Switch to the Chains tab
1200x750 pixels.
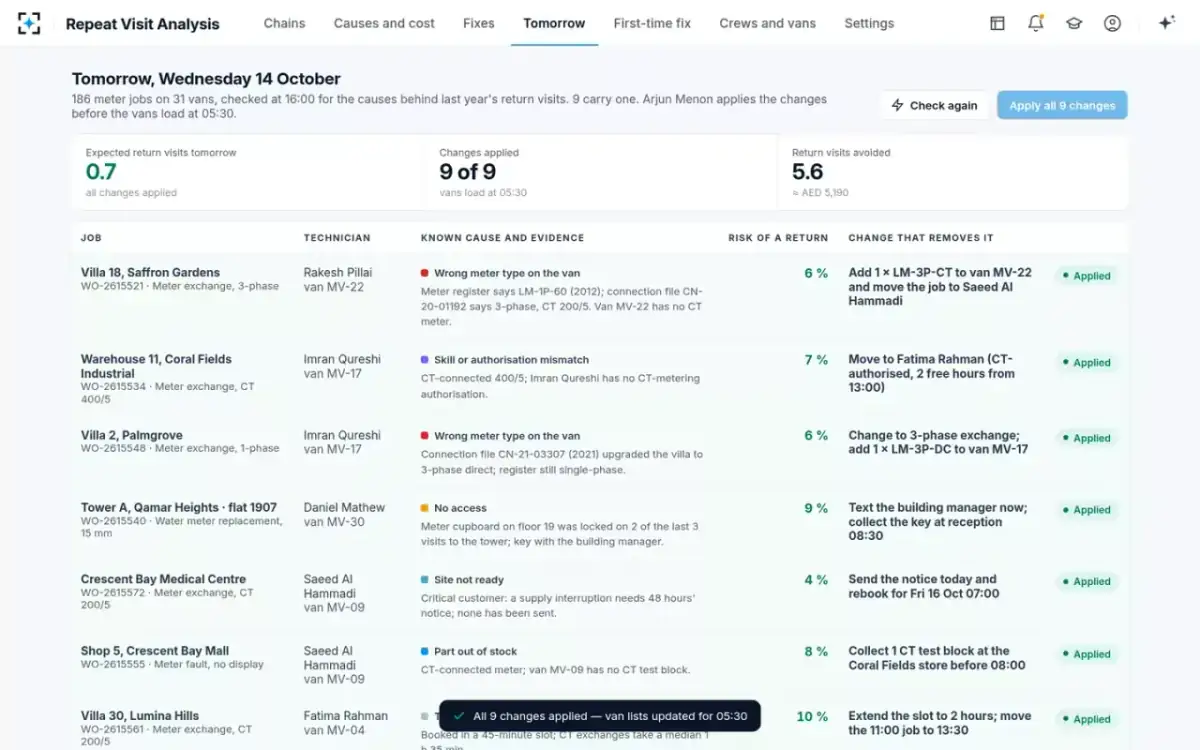click(284, 23)
